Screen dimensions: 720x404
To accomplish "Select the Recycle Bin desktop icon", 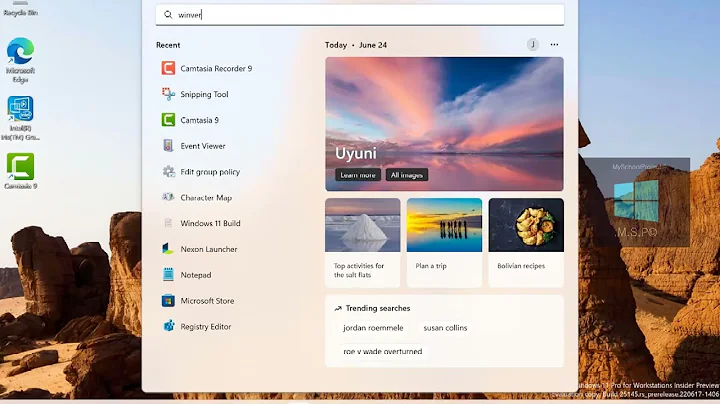I will [x=20, y=8].
